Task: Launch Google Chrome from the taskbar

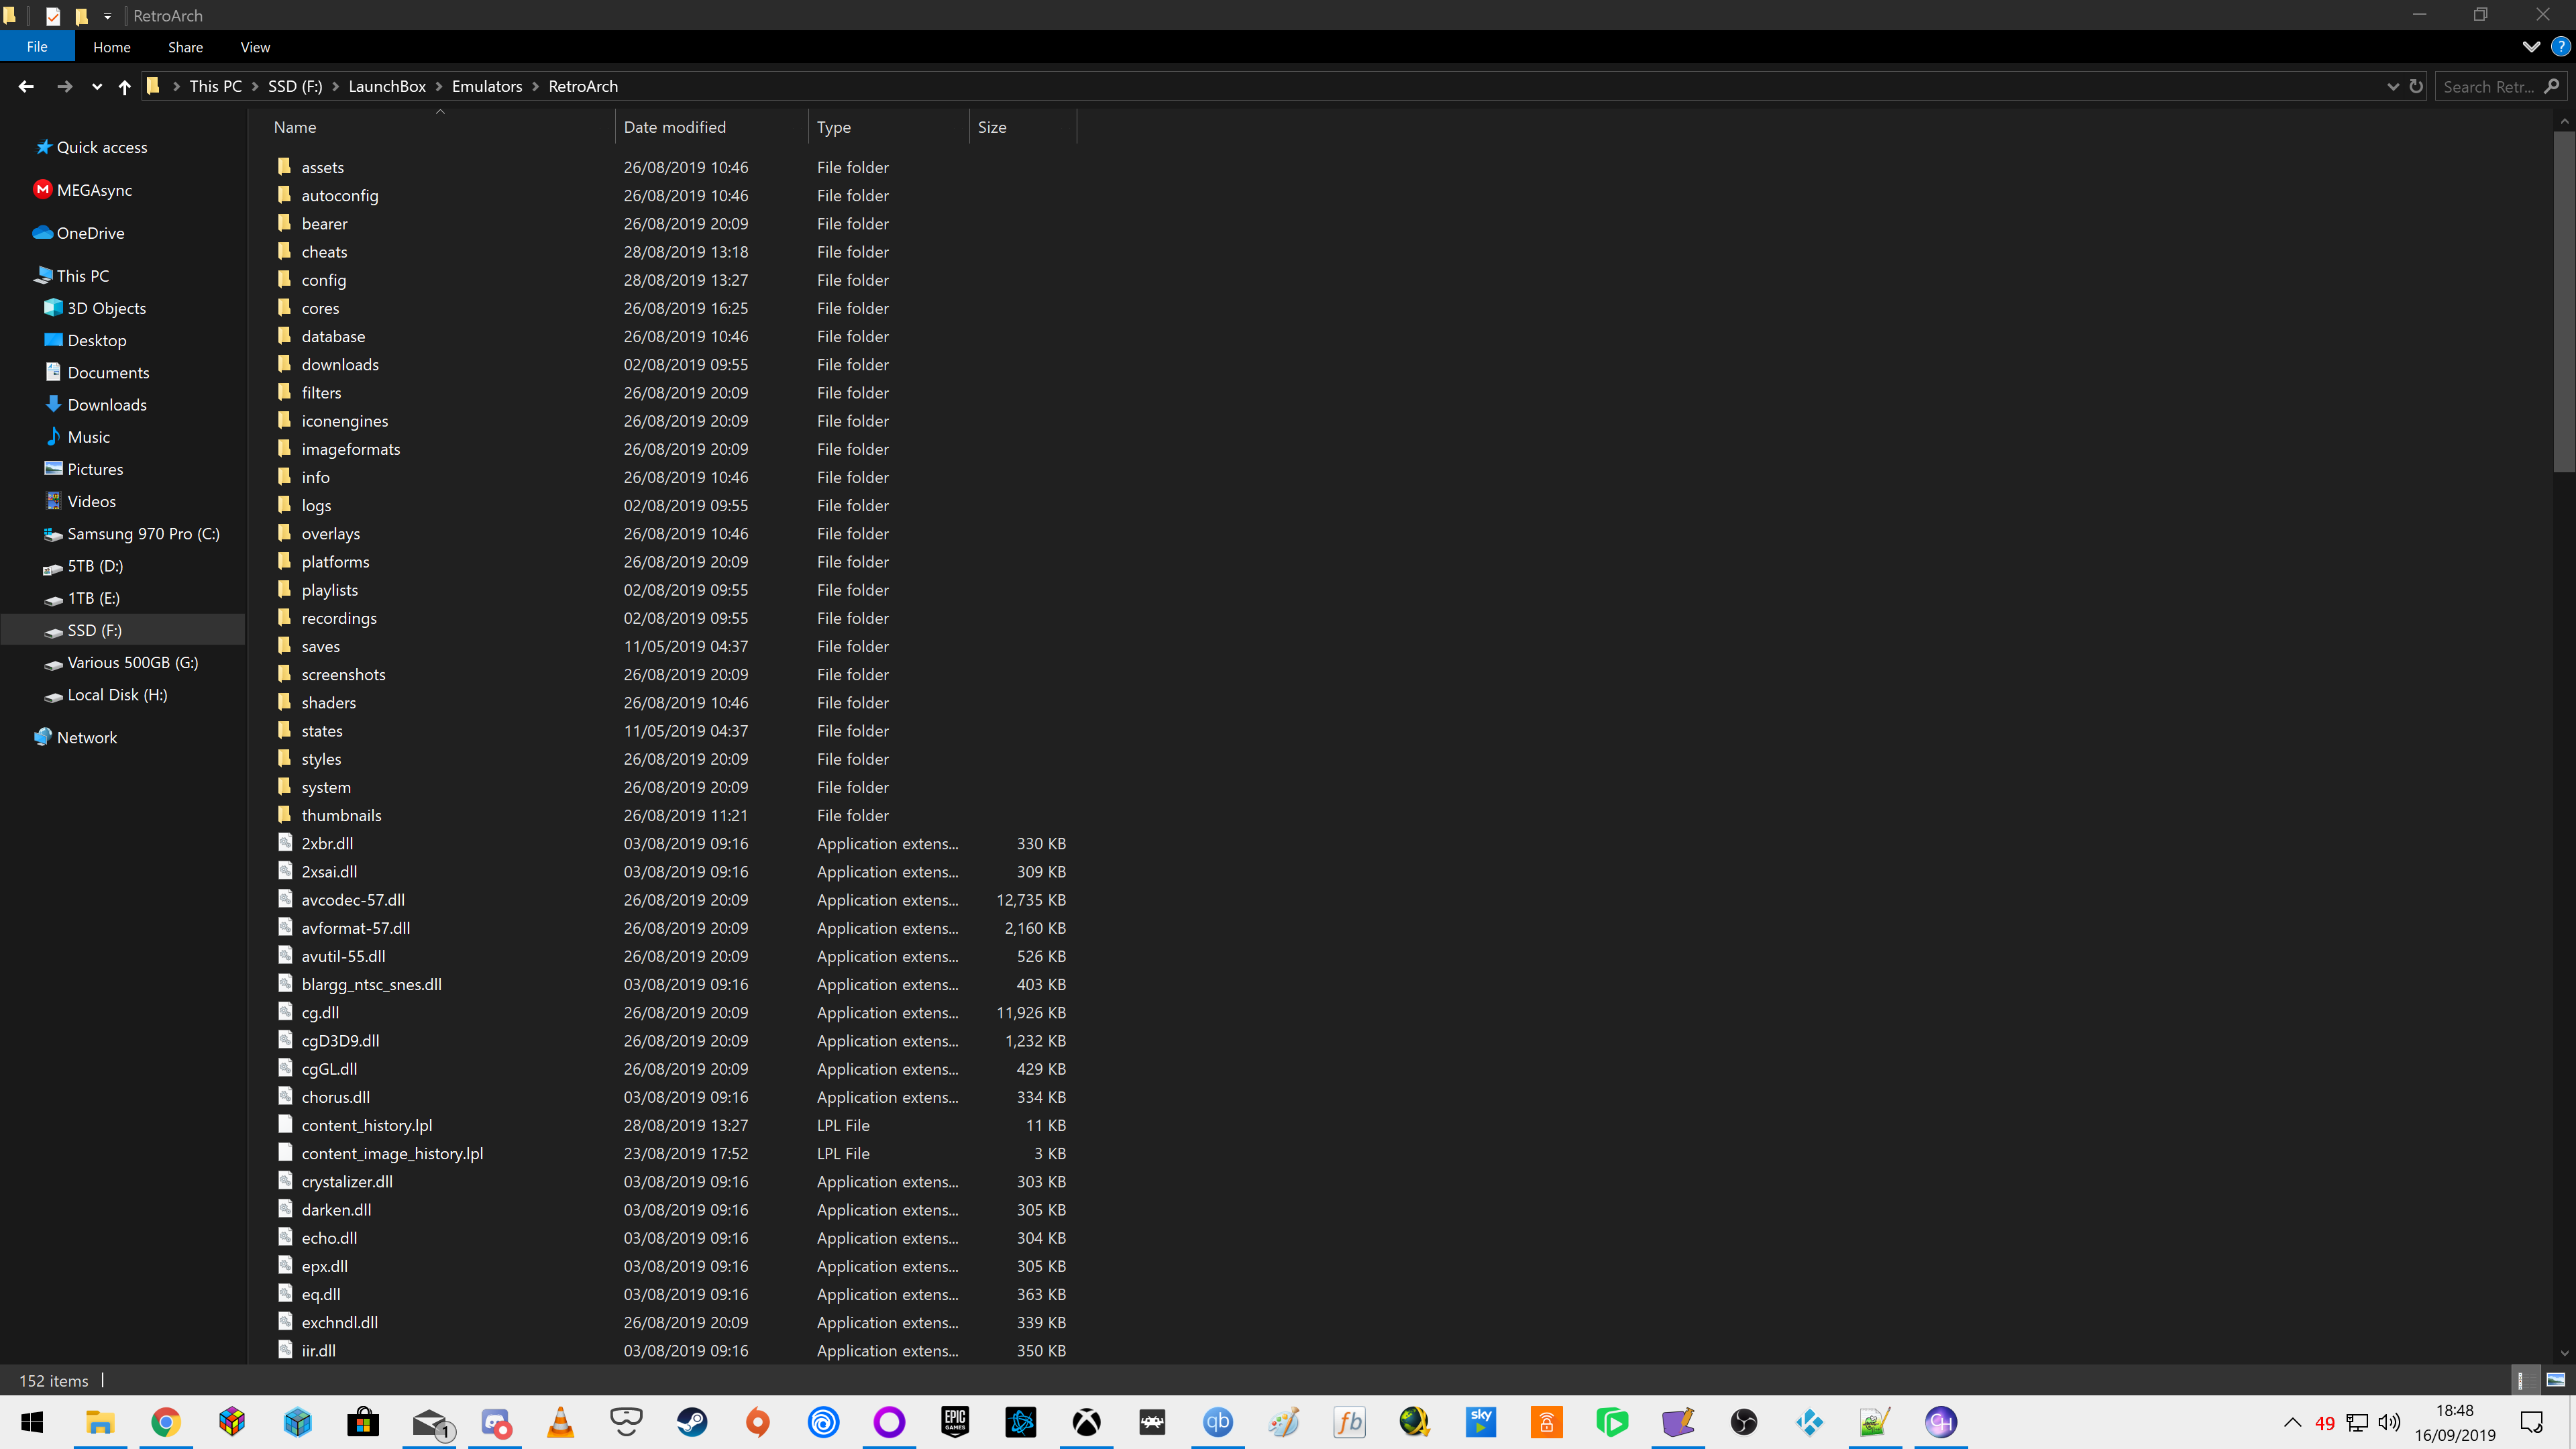Action: [x=166, y=1421]
